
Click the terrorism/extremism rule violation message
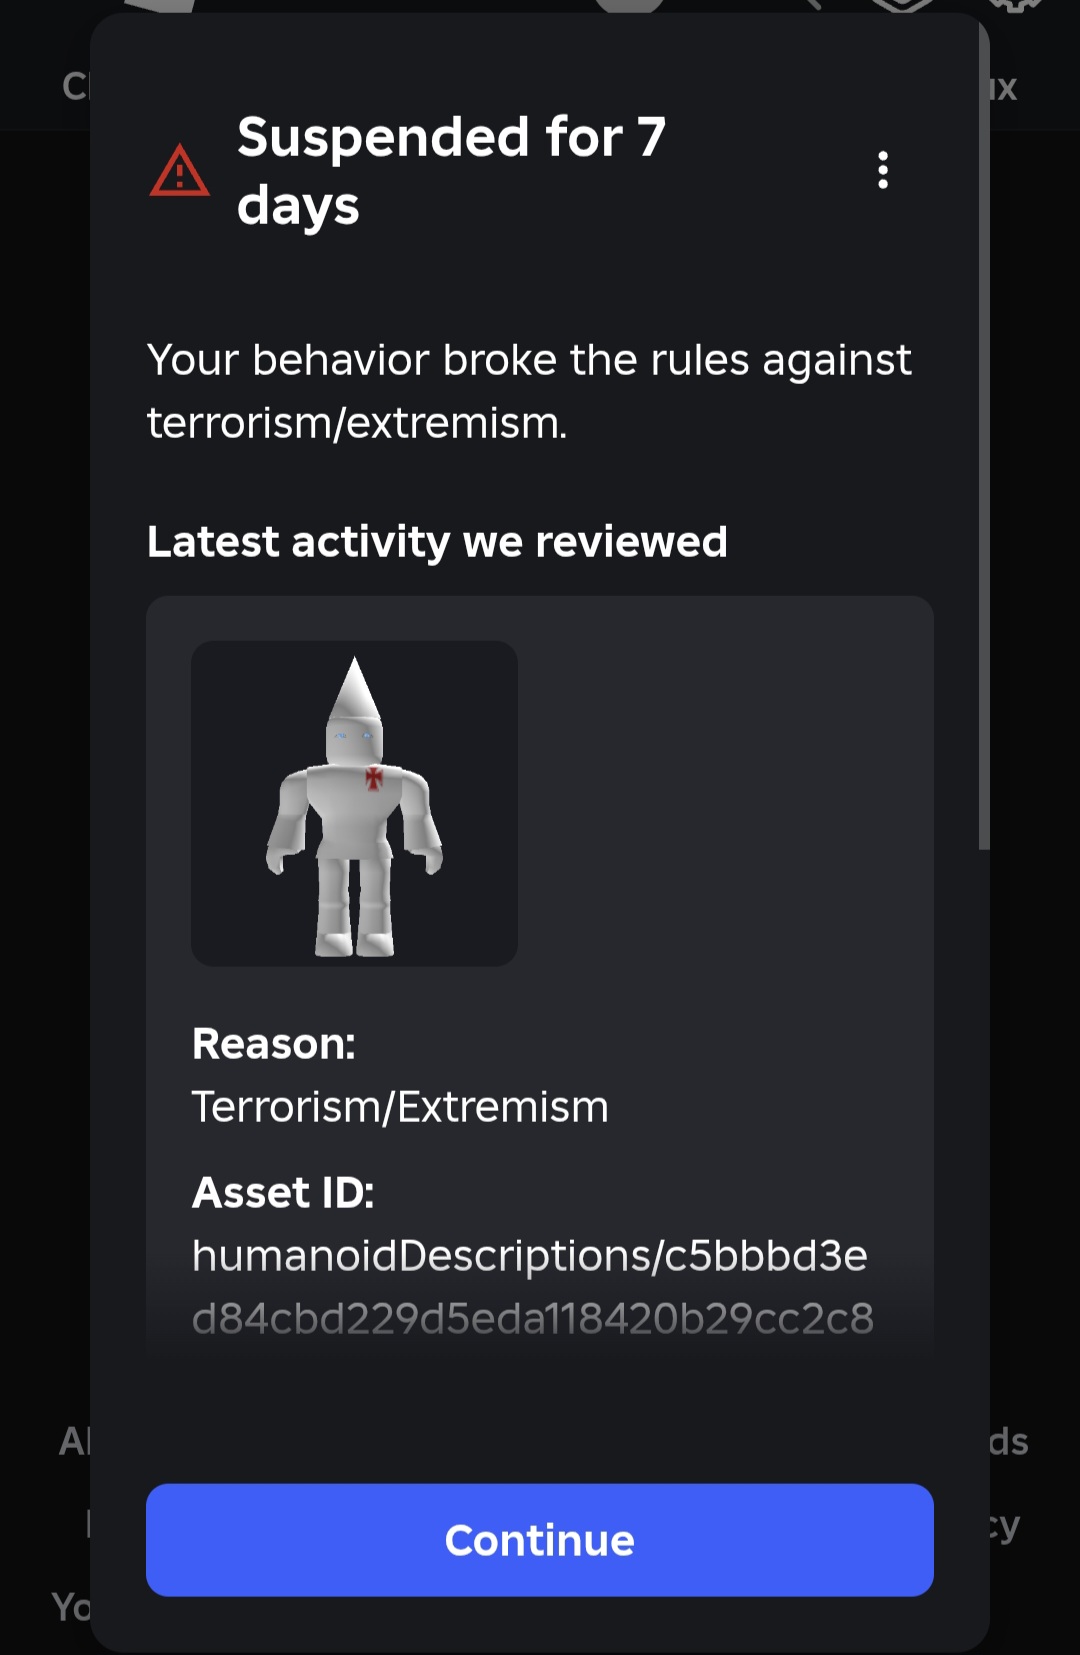pyautogui.click(x=529, y=391)
